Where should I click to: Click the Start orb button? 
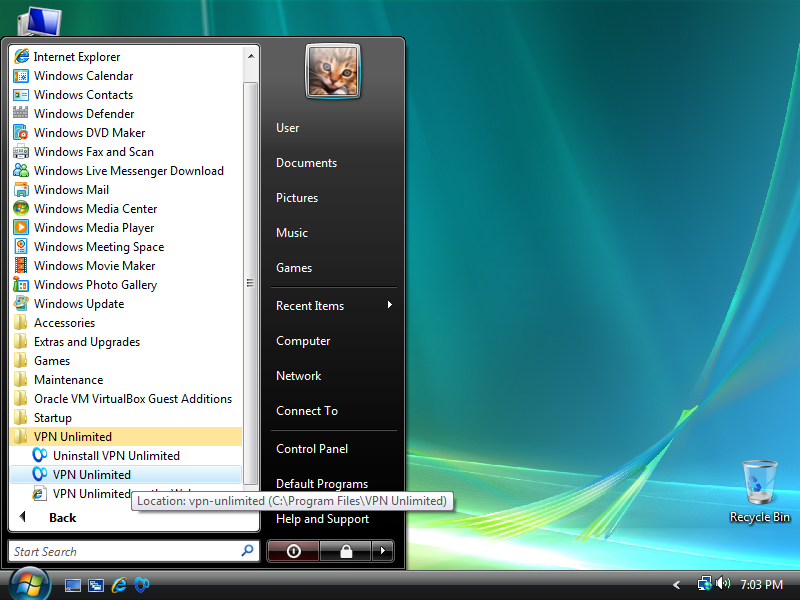click(30, 584)
